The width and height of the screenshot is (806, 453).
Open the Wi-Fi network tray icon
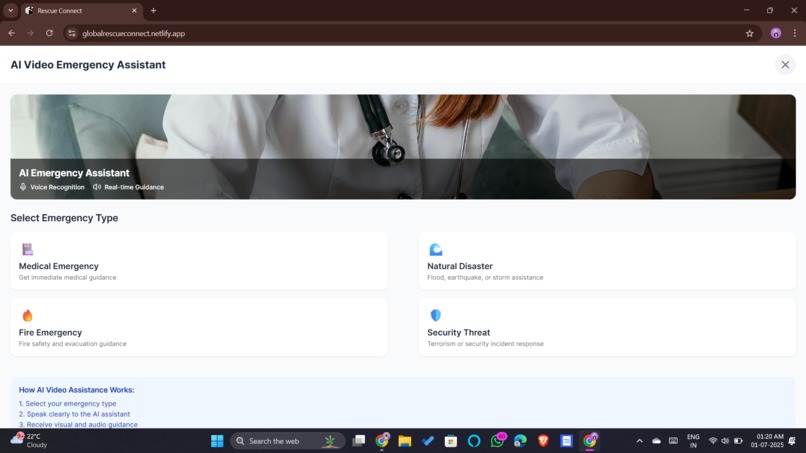pos(713,441)
